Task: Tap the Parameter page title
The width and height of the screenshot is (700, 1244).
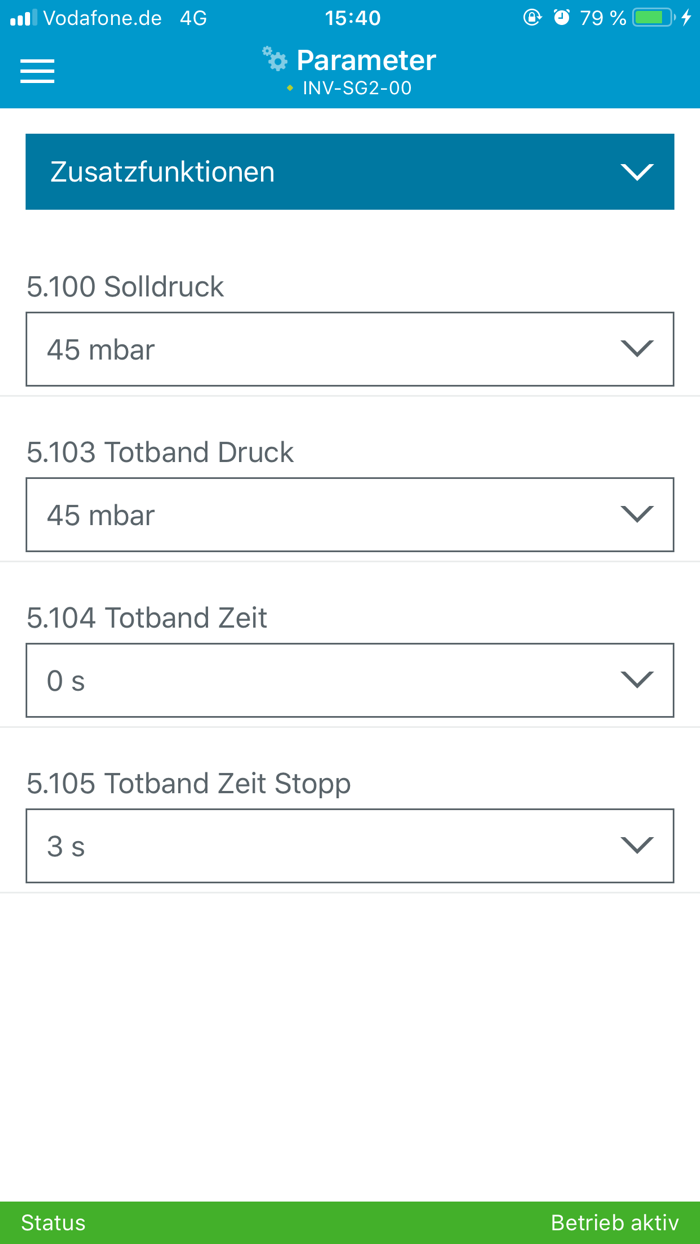Action: (366, 60)
